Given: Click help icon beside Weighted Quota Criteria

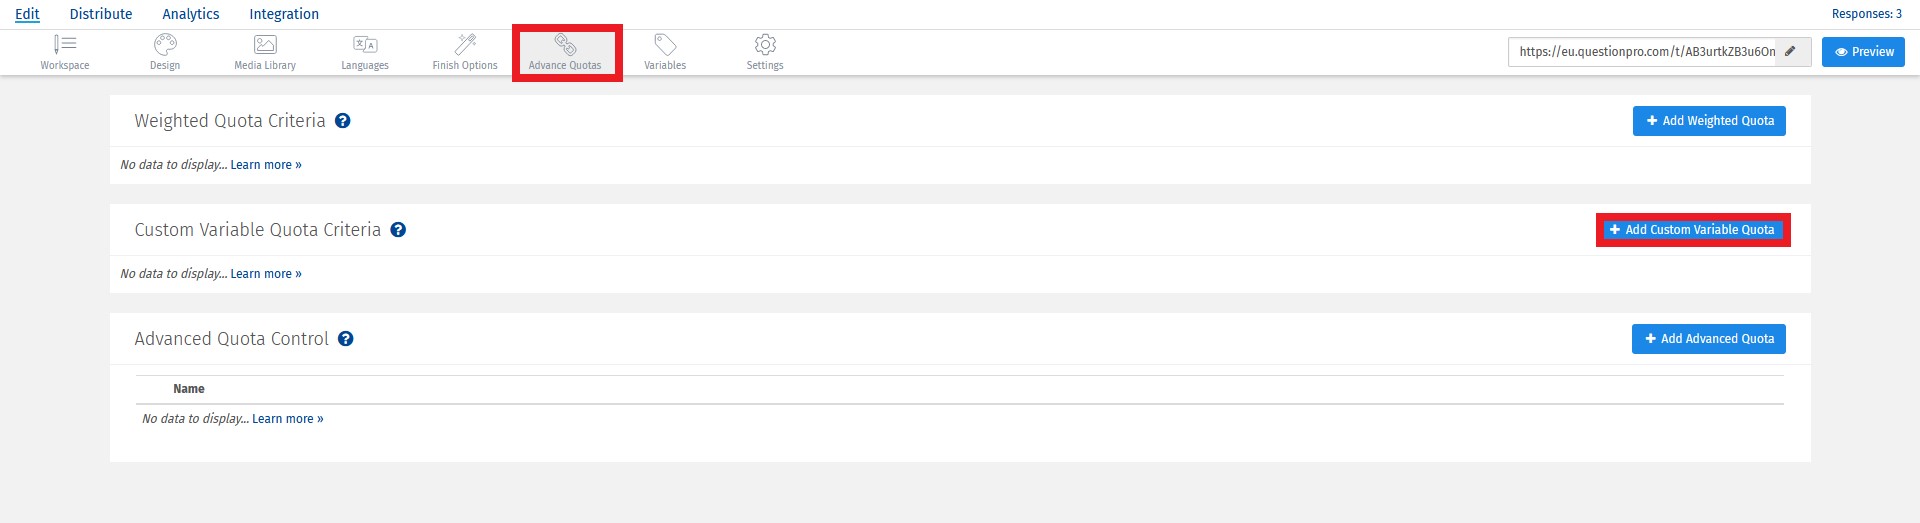Looking at the screenshot, I should click(x=342, y=121).
